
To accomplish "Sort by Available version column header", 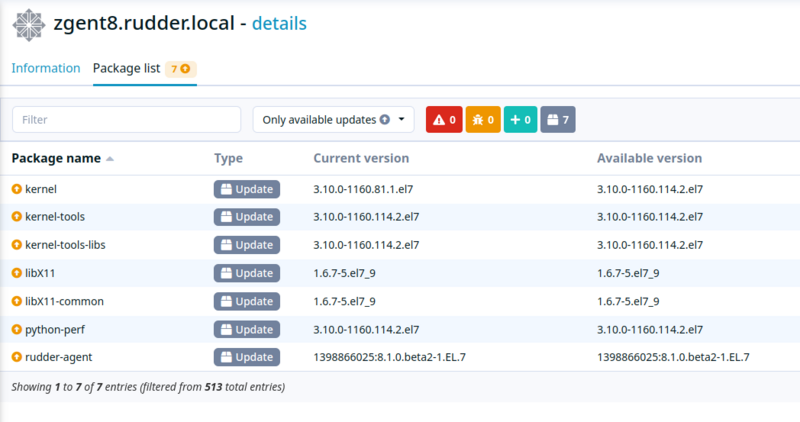I will coord(649,158).
